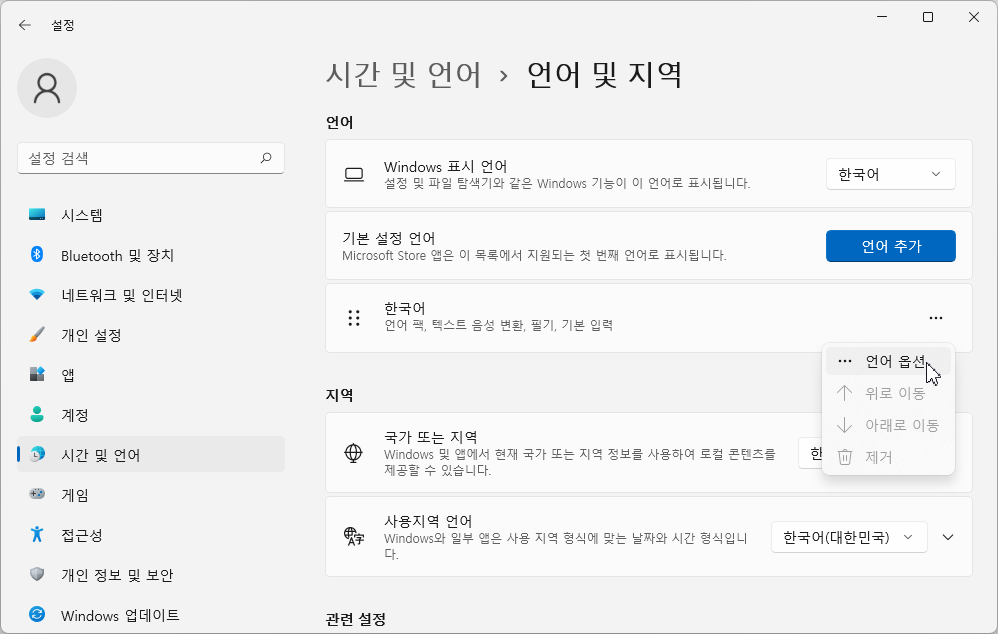Image resolution: width=998 pixels, height=634 pixels.
Task: Focus the 설정 검색 input field
Action: tap(151, 158)
